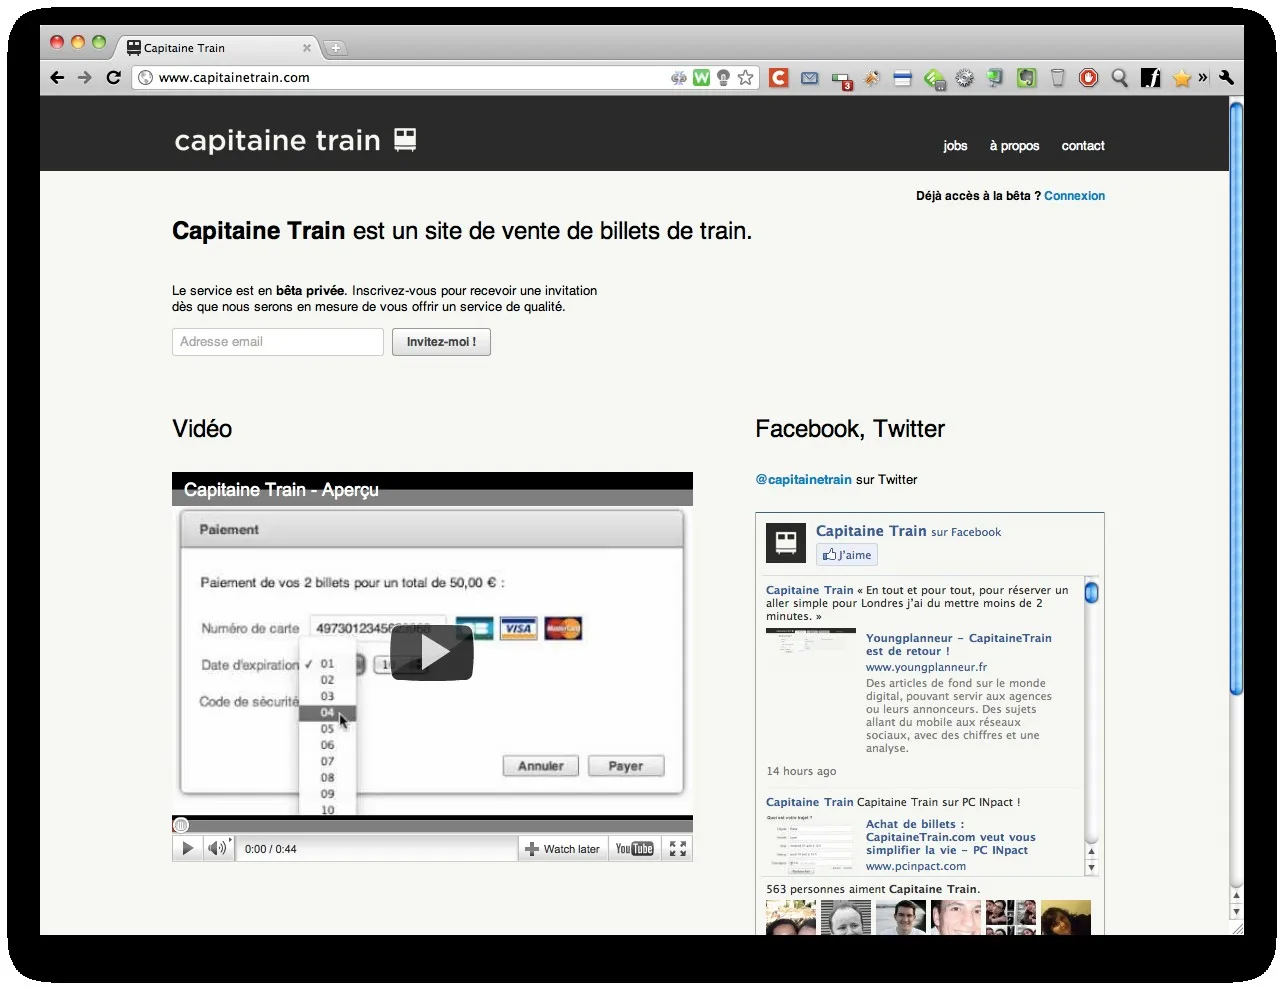Click the gear extension icon in toolbar
Viewport: 1284px width, 990px height.
965,78
